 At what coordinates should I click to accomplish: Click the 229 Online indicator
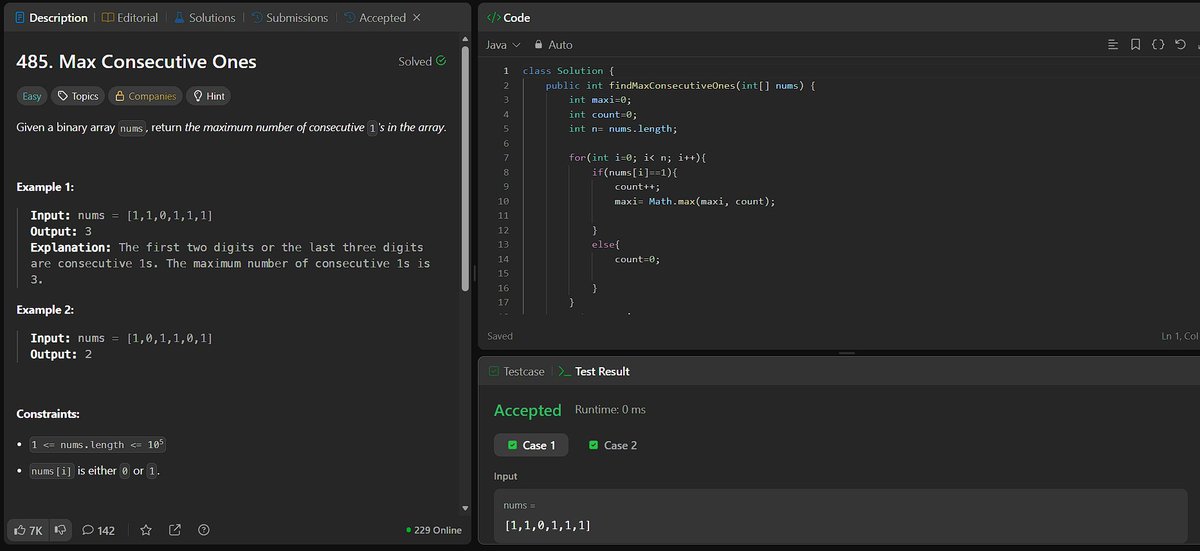[434, 530]
